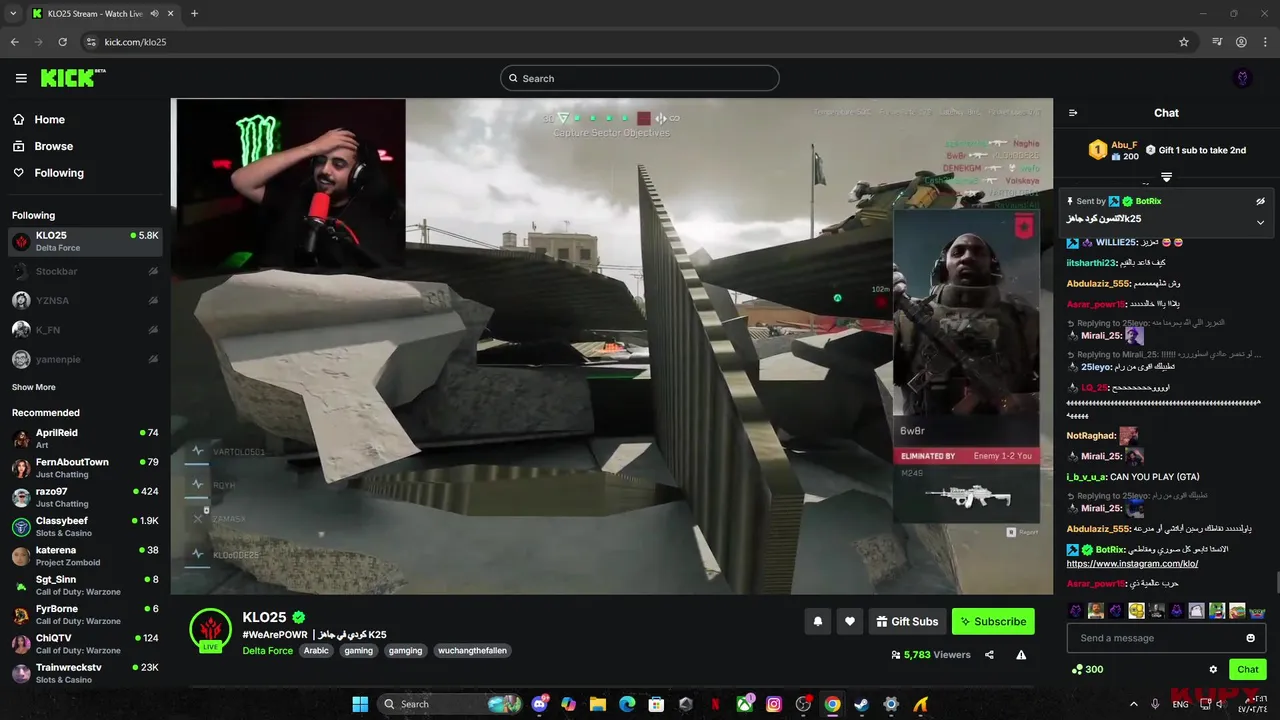Reload the page with browser refresh button
The image size is (1280, 720).
(62, 42)
